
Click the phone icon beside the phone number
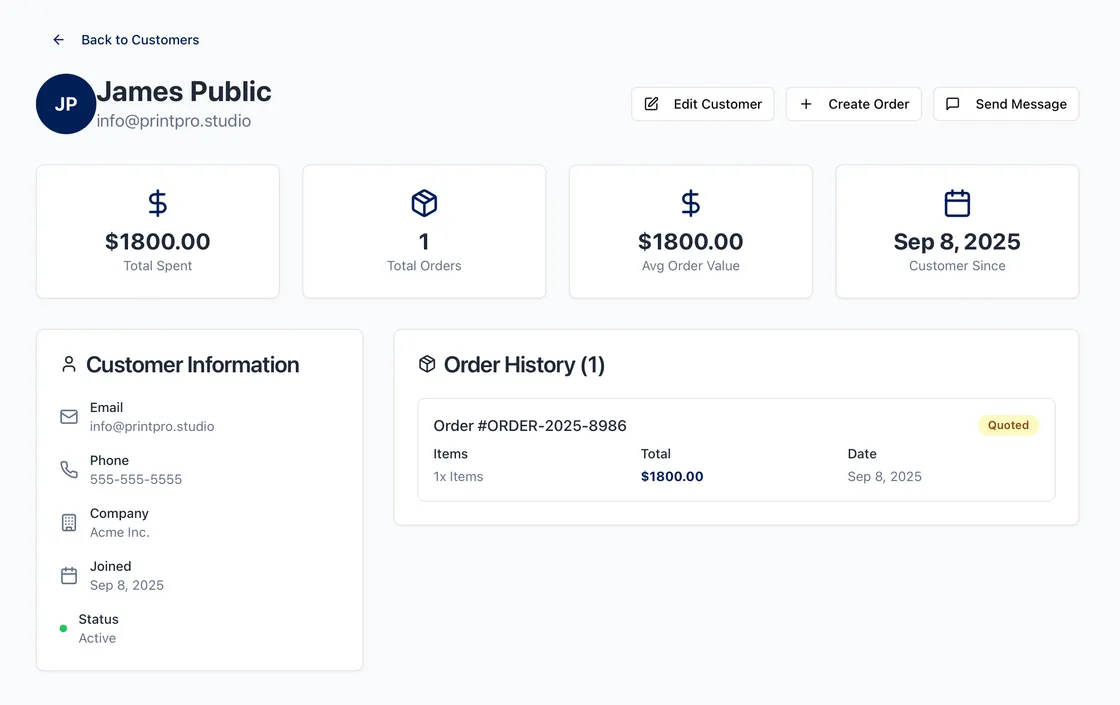click(x=68, y=469)
